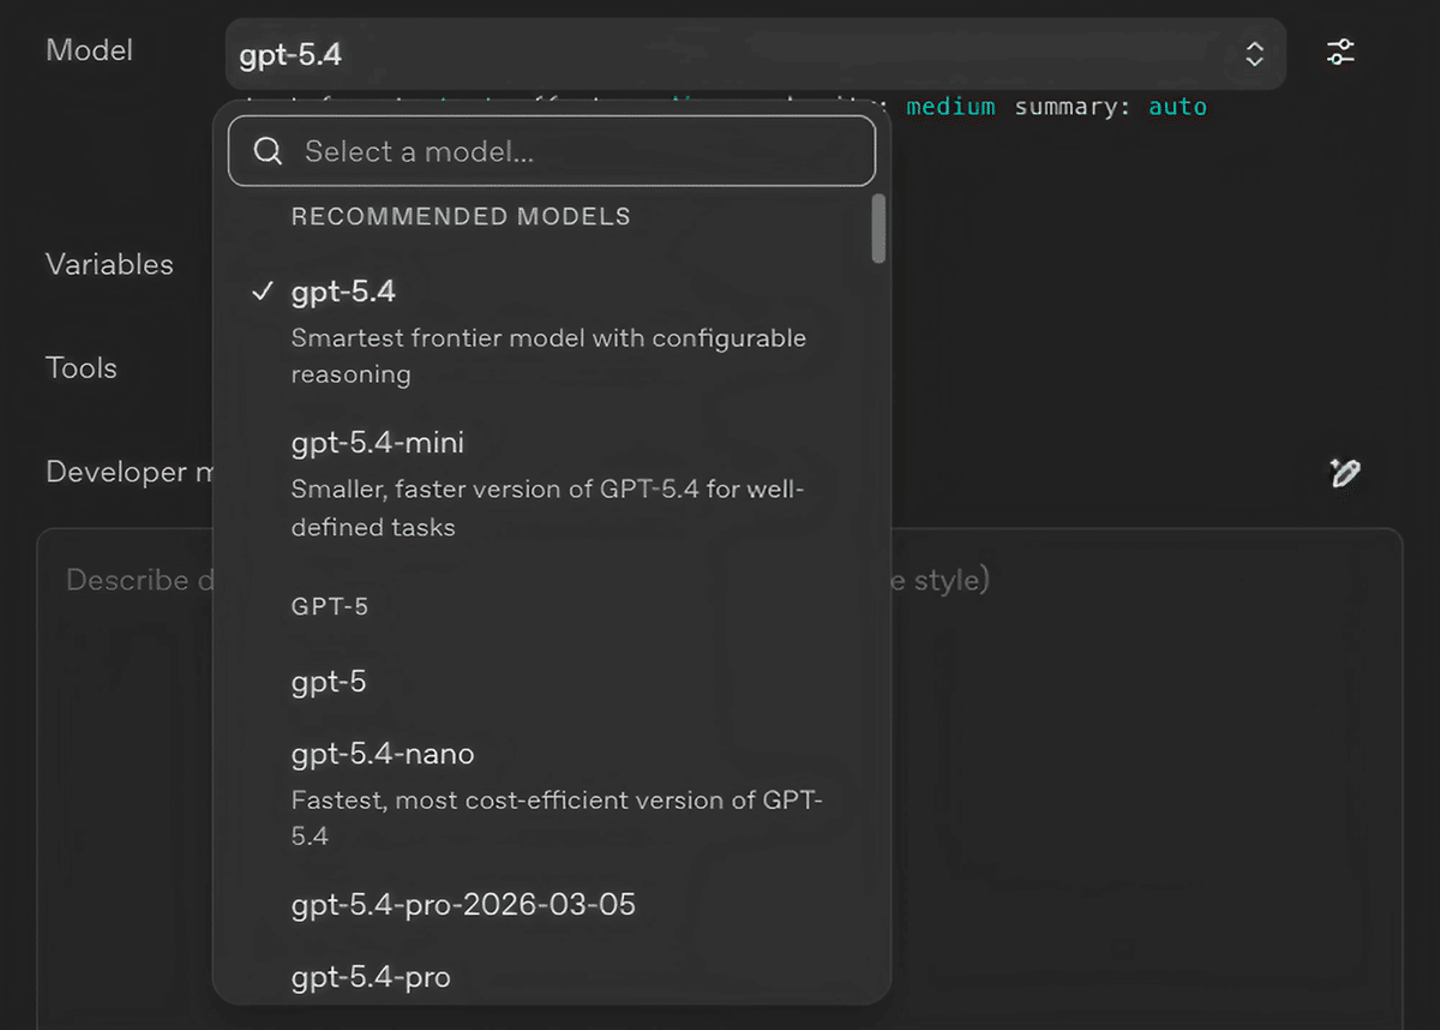Choose the gpt-5 model option
Viewport: 1440px width, 1030px height.
pyautogui.click(x=329, y=682)
